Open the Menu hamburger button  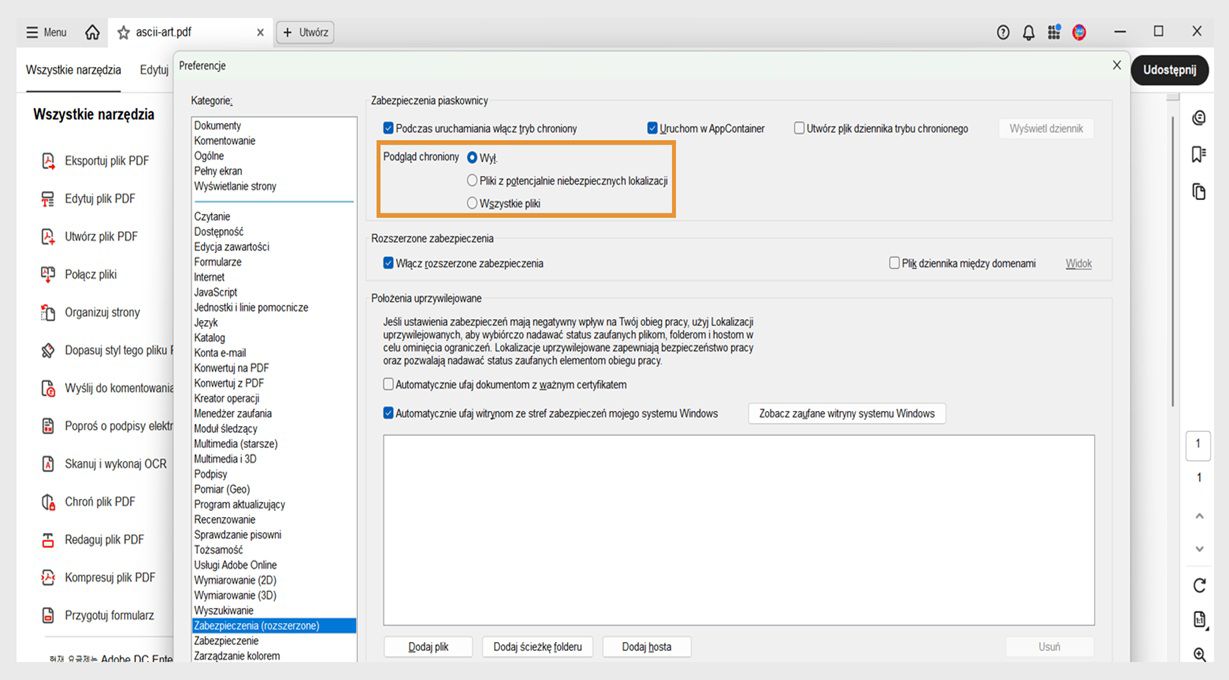[46, 32]
